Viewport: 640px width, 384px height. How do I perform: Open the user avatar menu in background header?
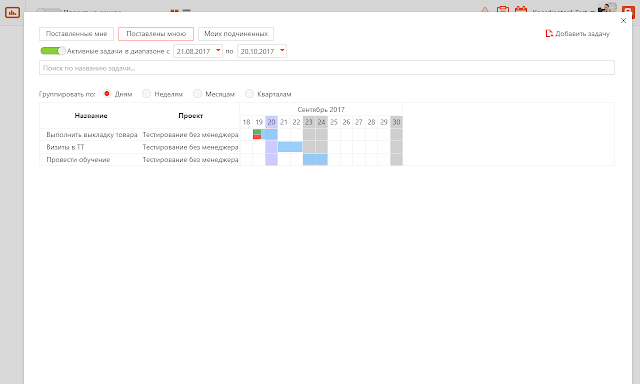607,7
